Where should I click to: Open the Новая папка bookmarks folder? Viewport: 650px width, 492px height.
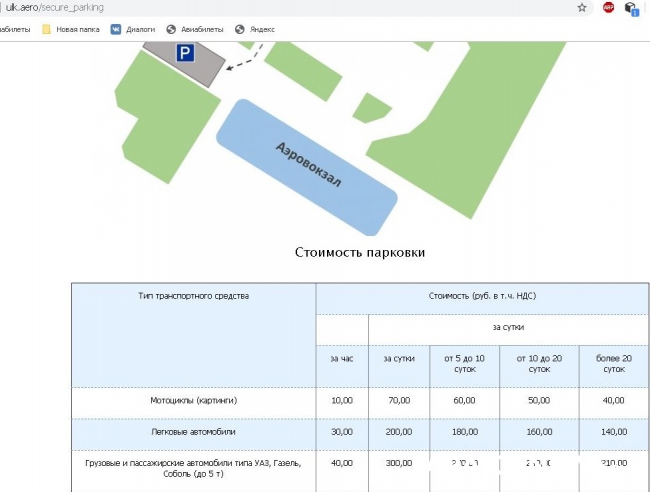point(71,29)
